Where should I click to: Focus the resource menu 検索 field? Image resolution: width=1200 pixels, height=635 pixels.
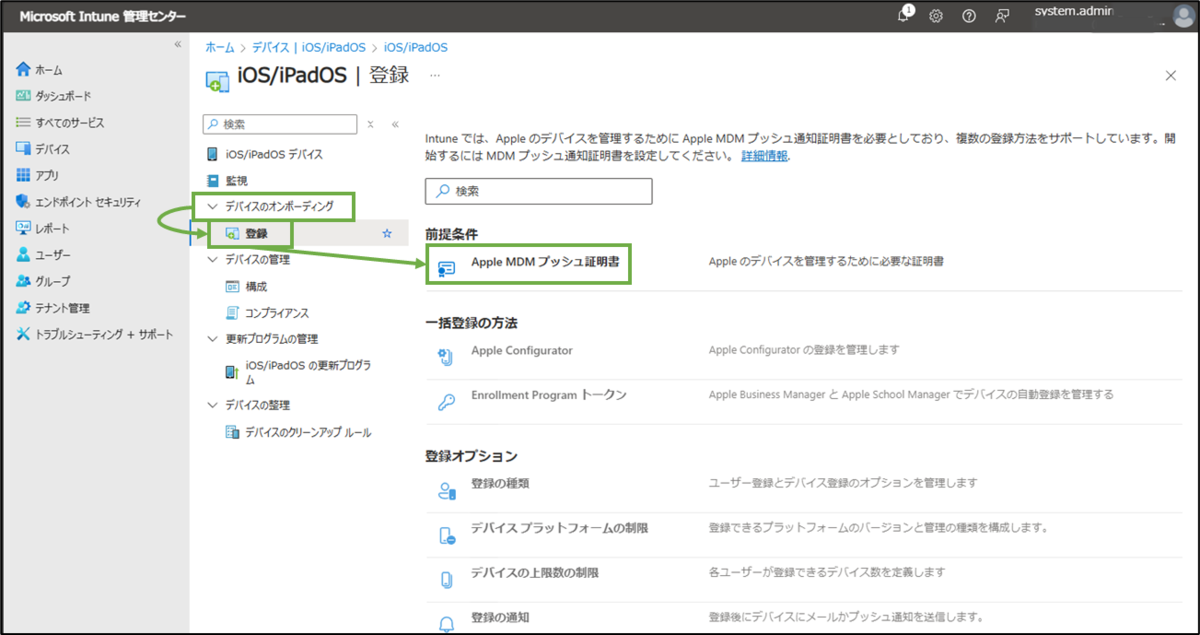click(280, 124)
